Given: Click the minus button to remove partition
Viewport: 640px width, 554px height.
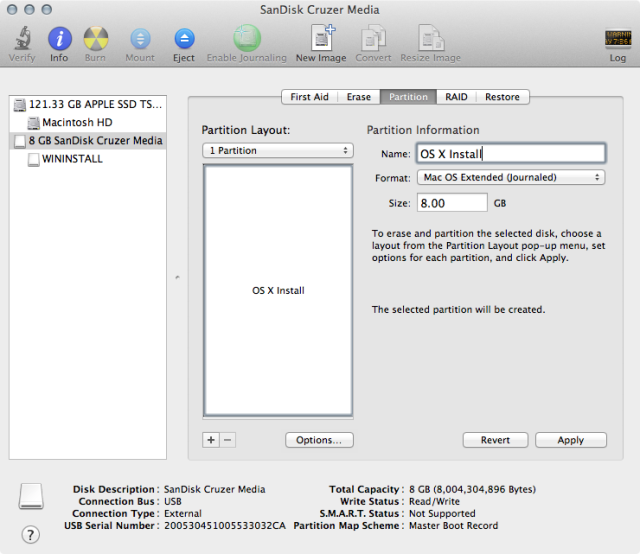Looking at the screenshot, I should point(228,440).
